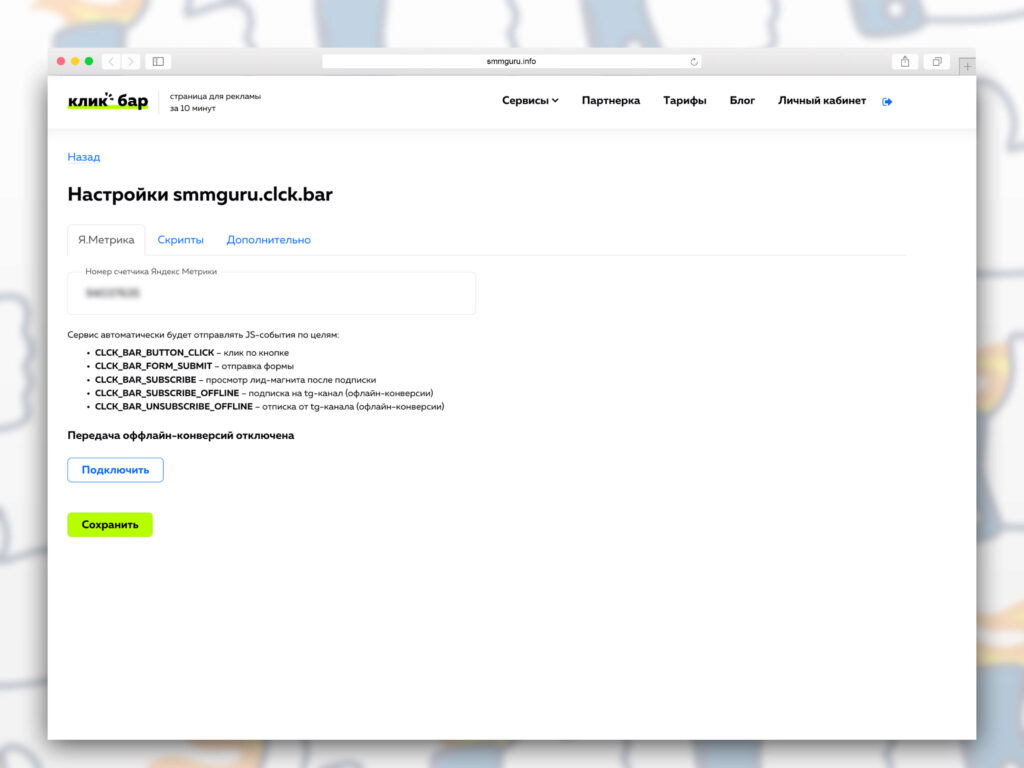This screenshot has width=1024, height=768.
Task: Switch to the Скрипты tab
Action: pyautogui.click(x=181, y=240)
